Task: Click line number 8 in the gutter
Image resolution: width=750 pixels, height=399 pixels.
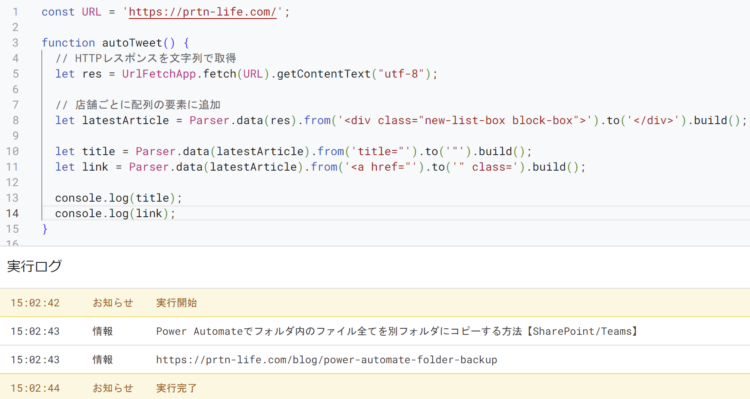Action: (x=15, y=120)
